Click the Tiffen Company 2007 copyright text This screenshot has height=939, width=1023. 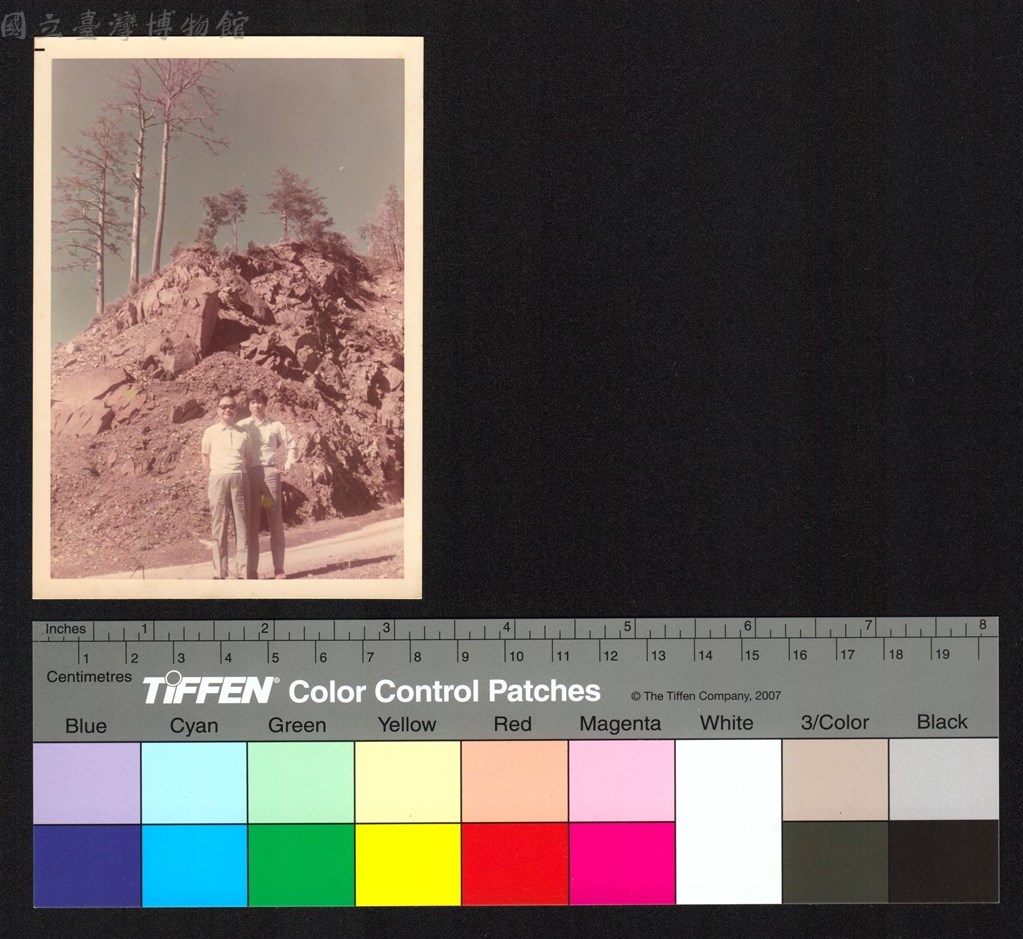click(x=706, y=696)
